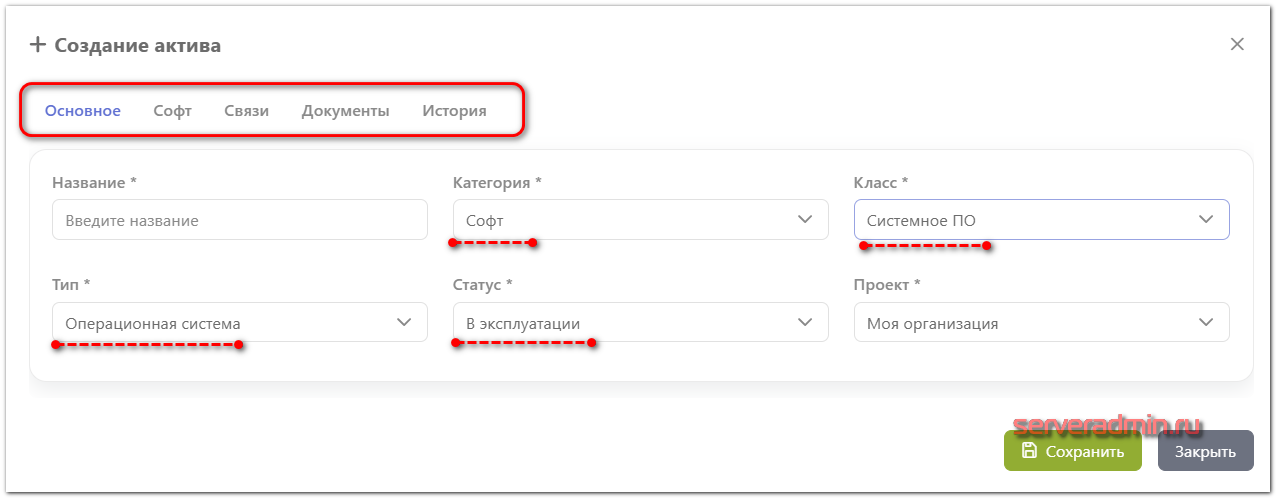Click the Создание актива dialog title

click(137, 45)
